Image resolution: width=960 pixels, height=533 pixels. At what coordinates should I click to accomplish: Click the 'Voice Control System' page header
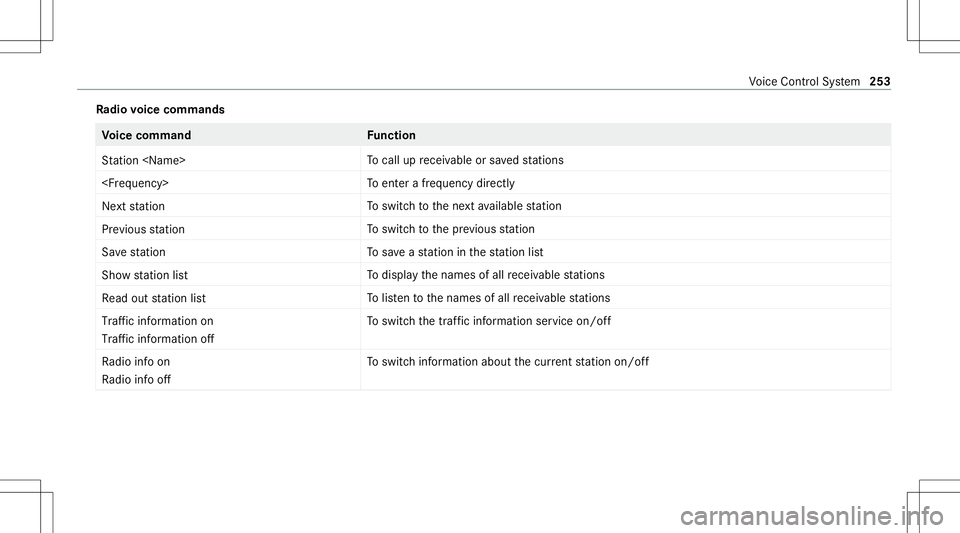click(804, 81)
